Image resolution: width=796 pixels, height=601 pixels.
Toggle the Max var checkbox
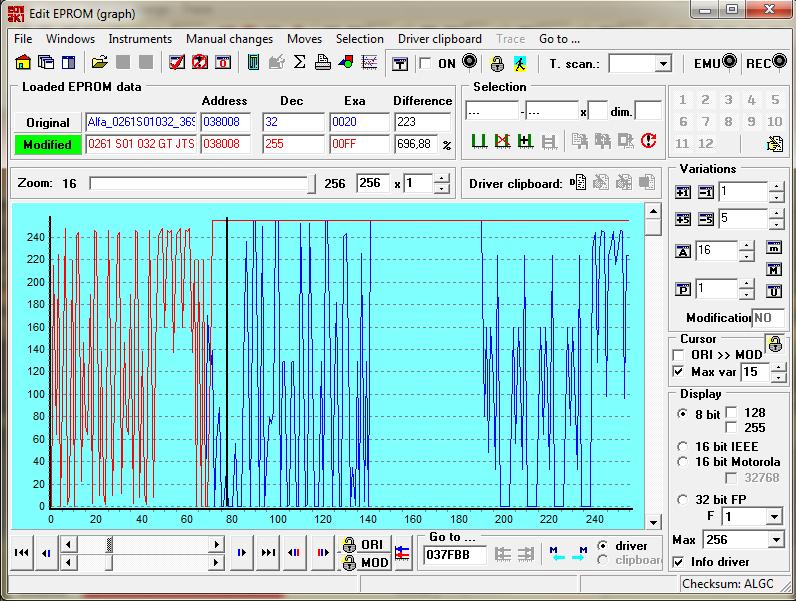[680, 372]
